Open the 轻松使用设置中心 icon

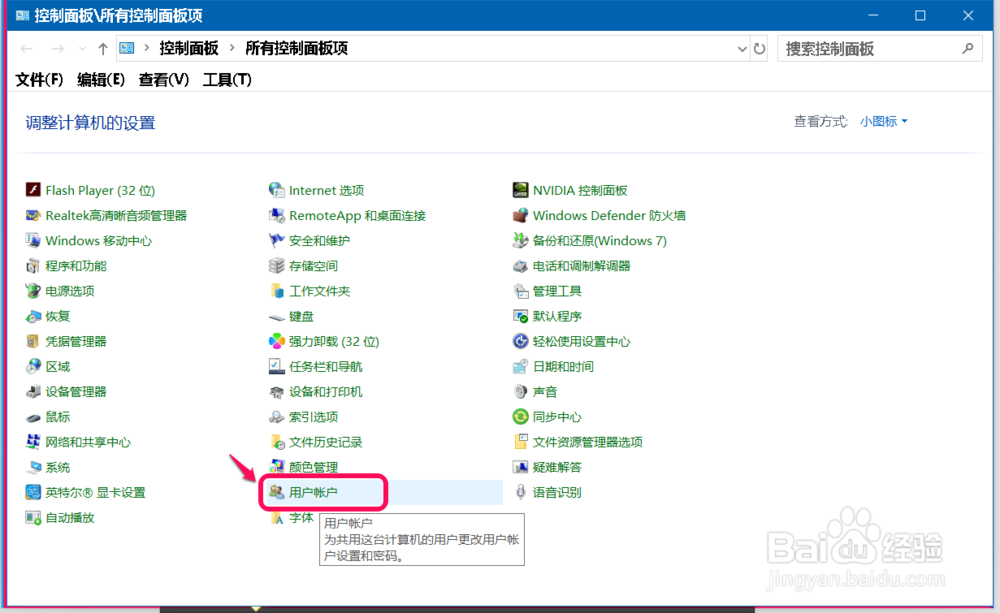pos(520,341)
